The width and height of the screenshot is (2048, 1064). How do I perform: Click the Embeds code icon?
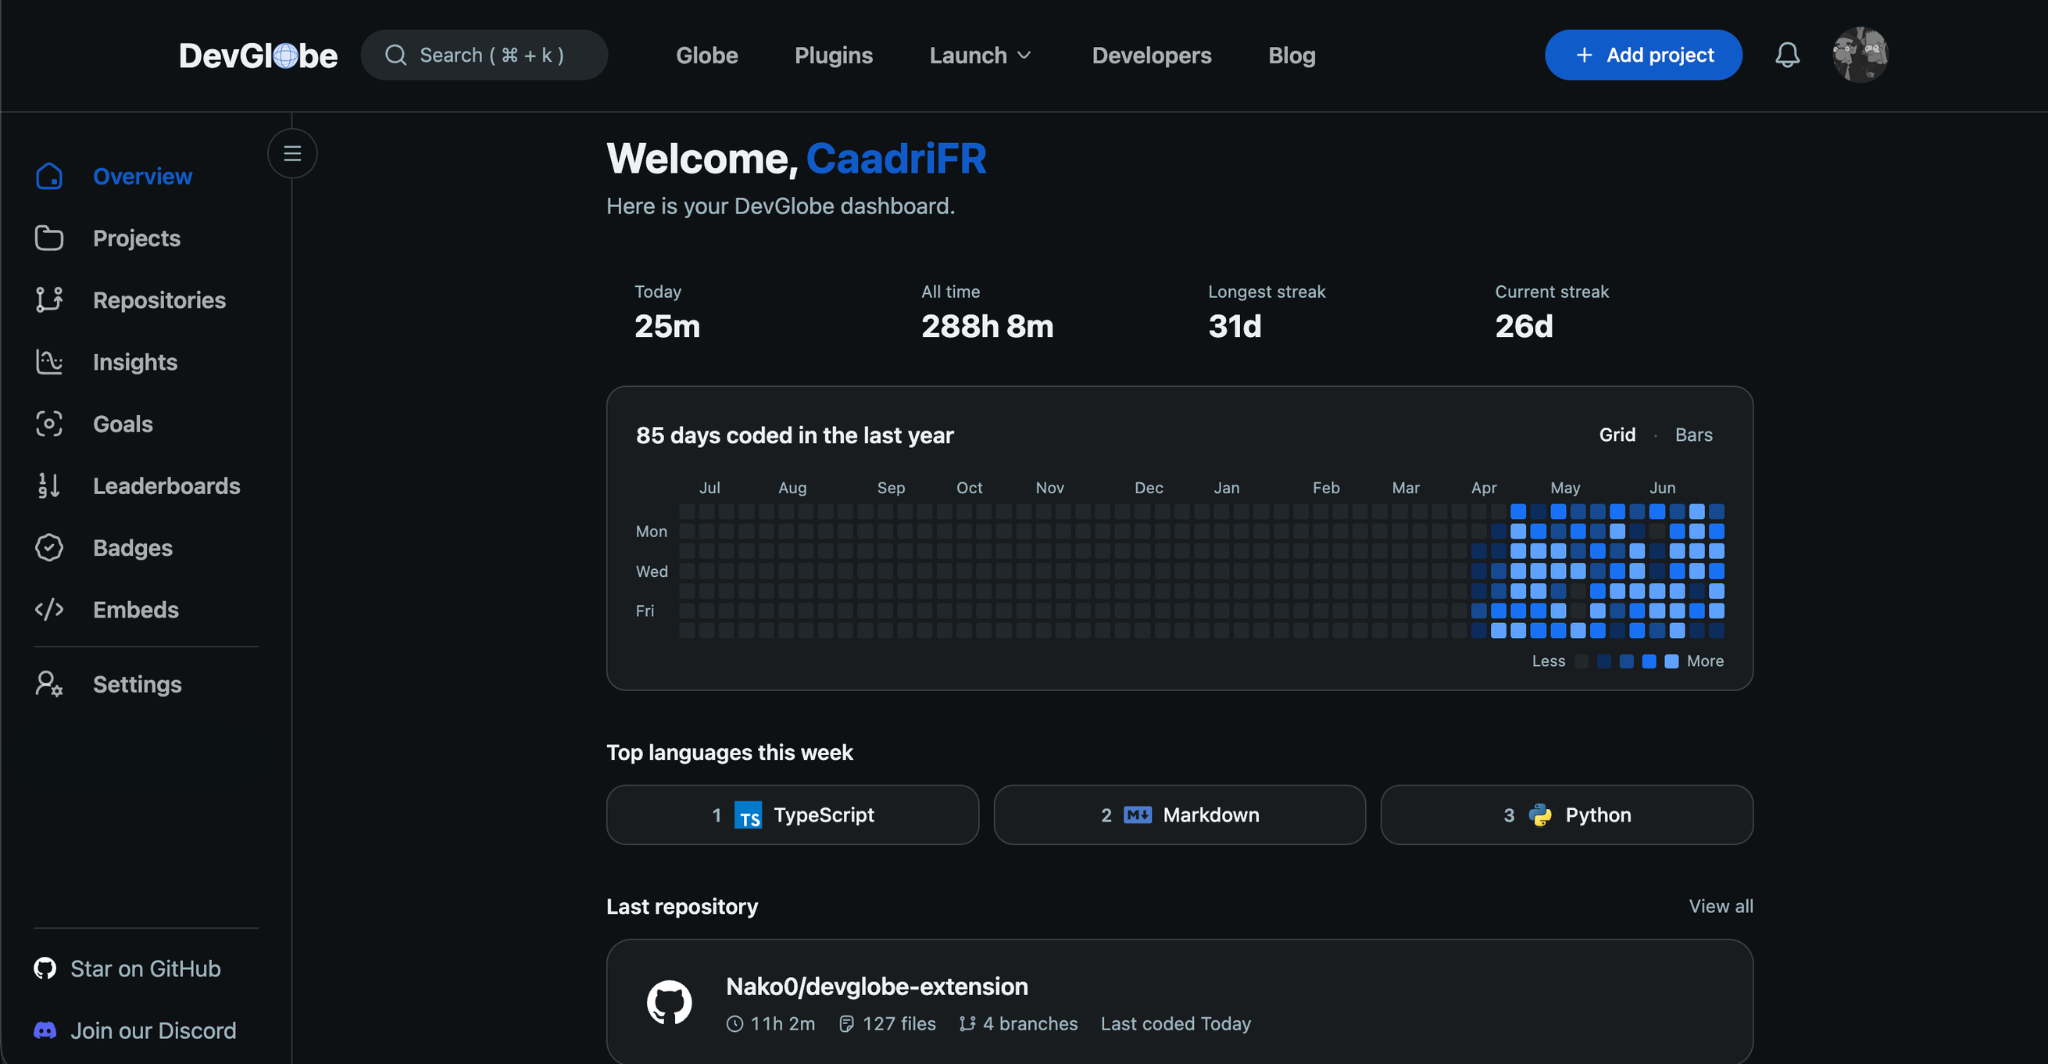[x=49, y=610]
